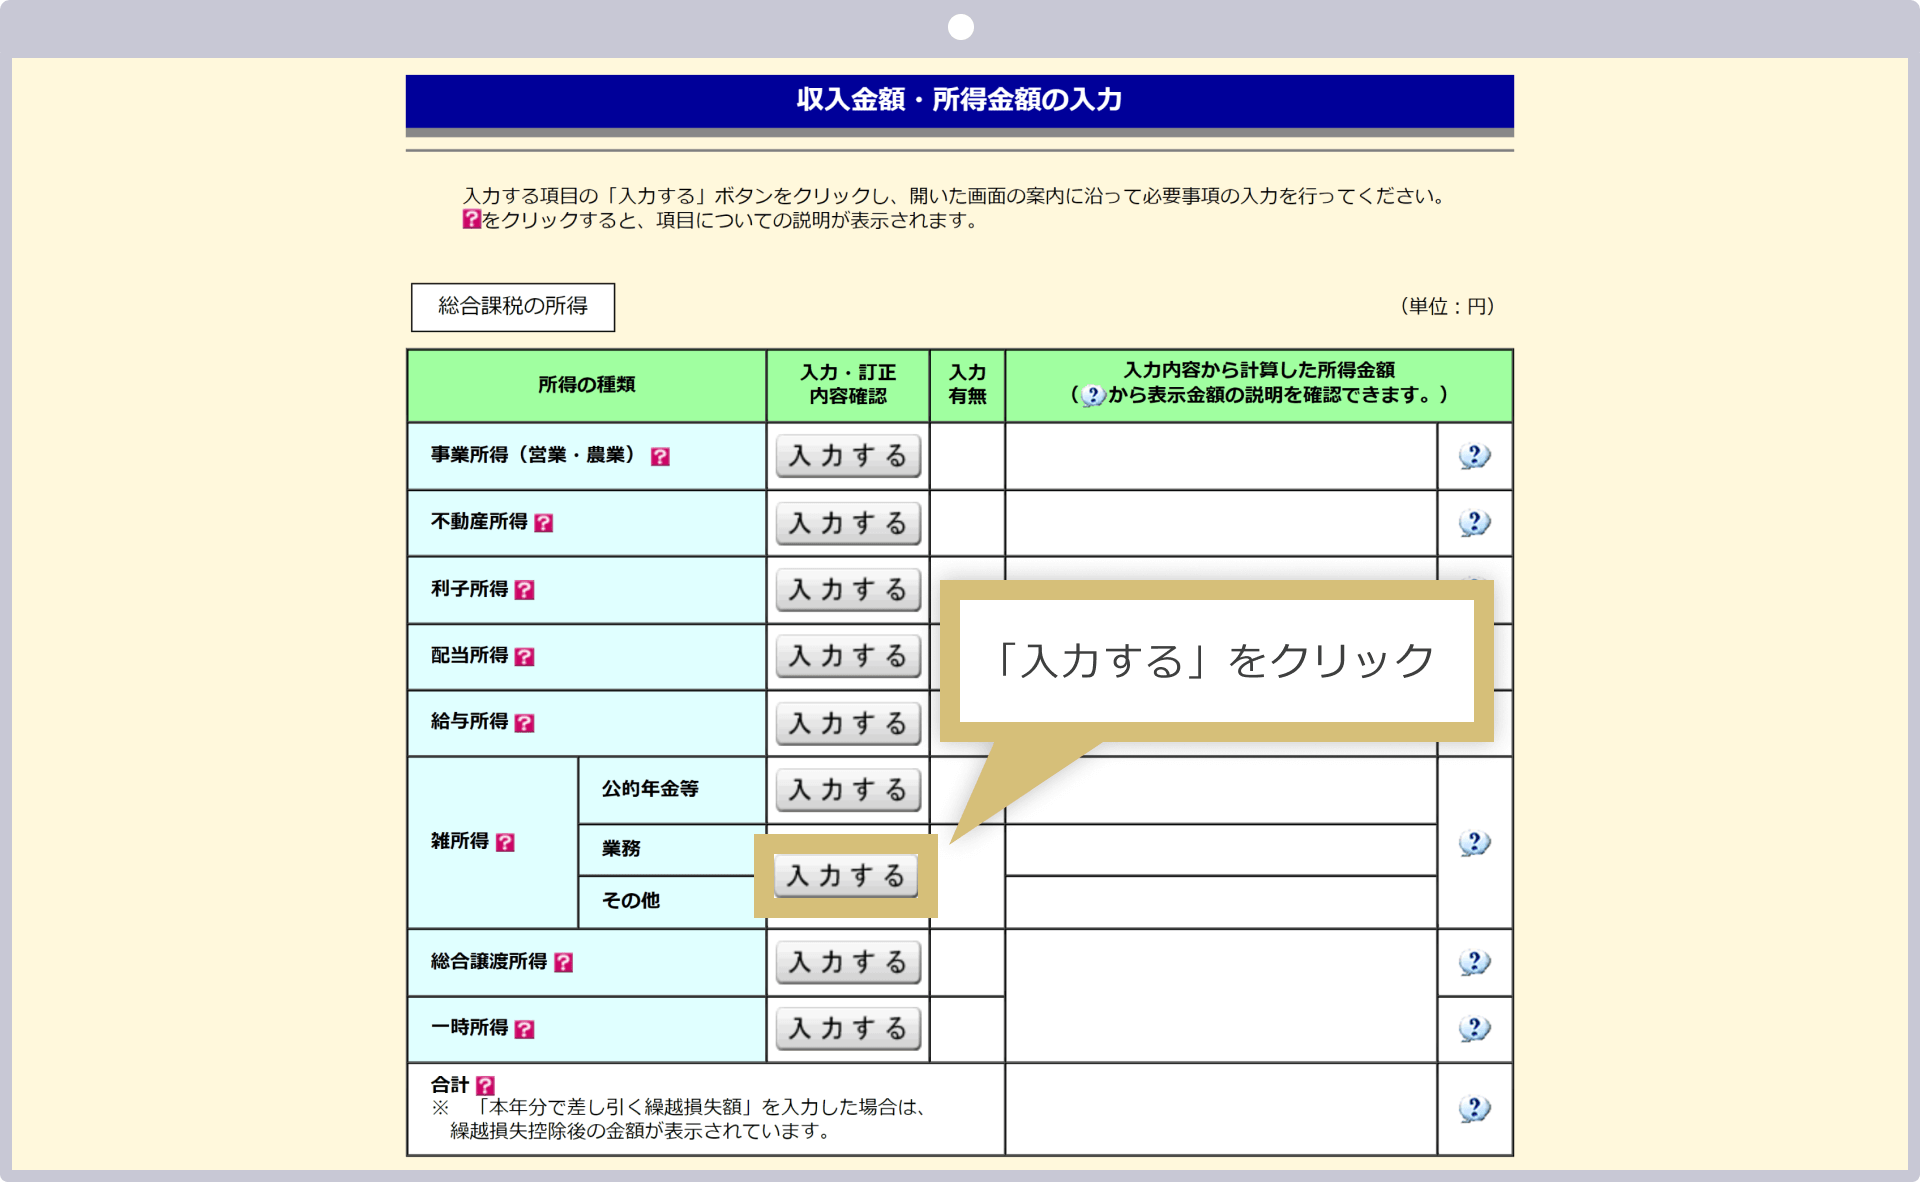Click the （単位：円） unit text
The image size is (1920, 1182).
pos(1447,307)
